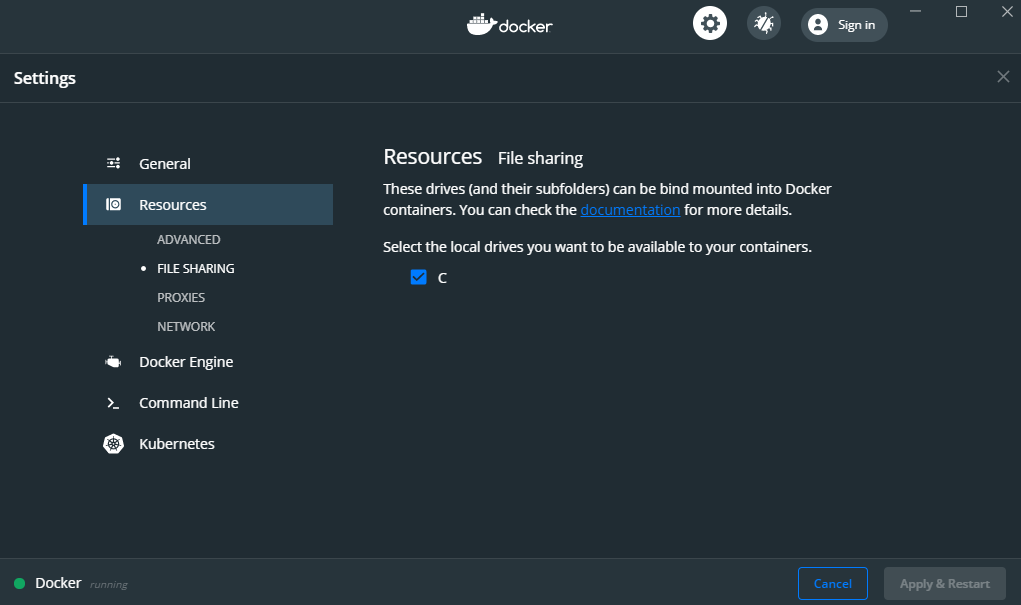This screenshot has width=1021, height=605.
Task: Click the Sign in button
Action: click(844, 25)
